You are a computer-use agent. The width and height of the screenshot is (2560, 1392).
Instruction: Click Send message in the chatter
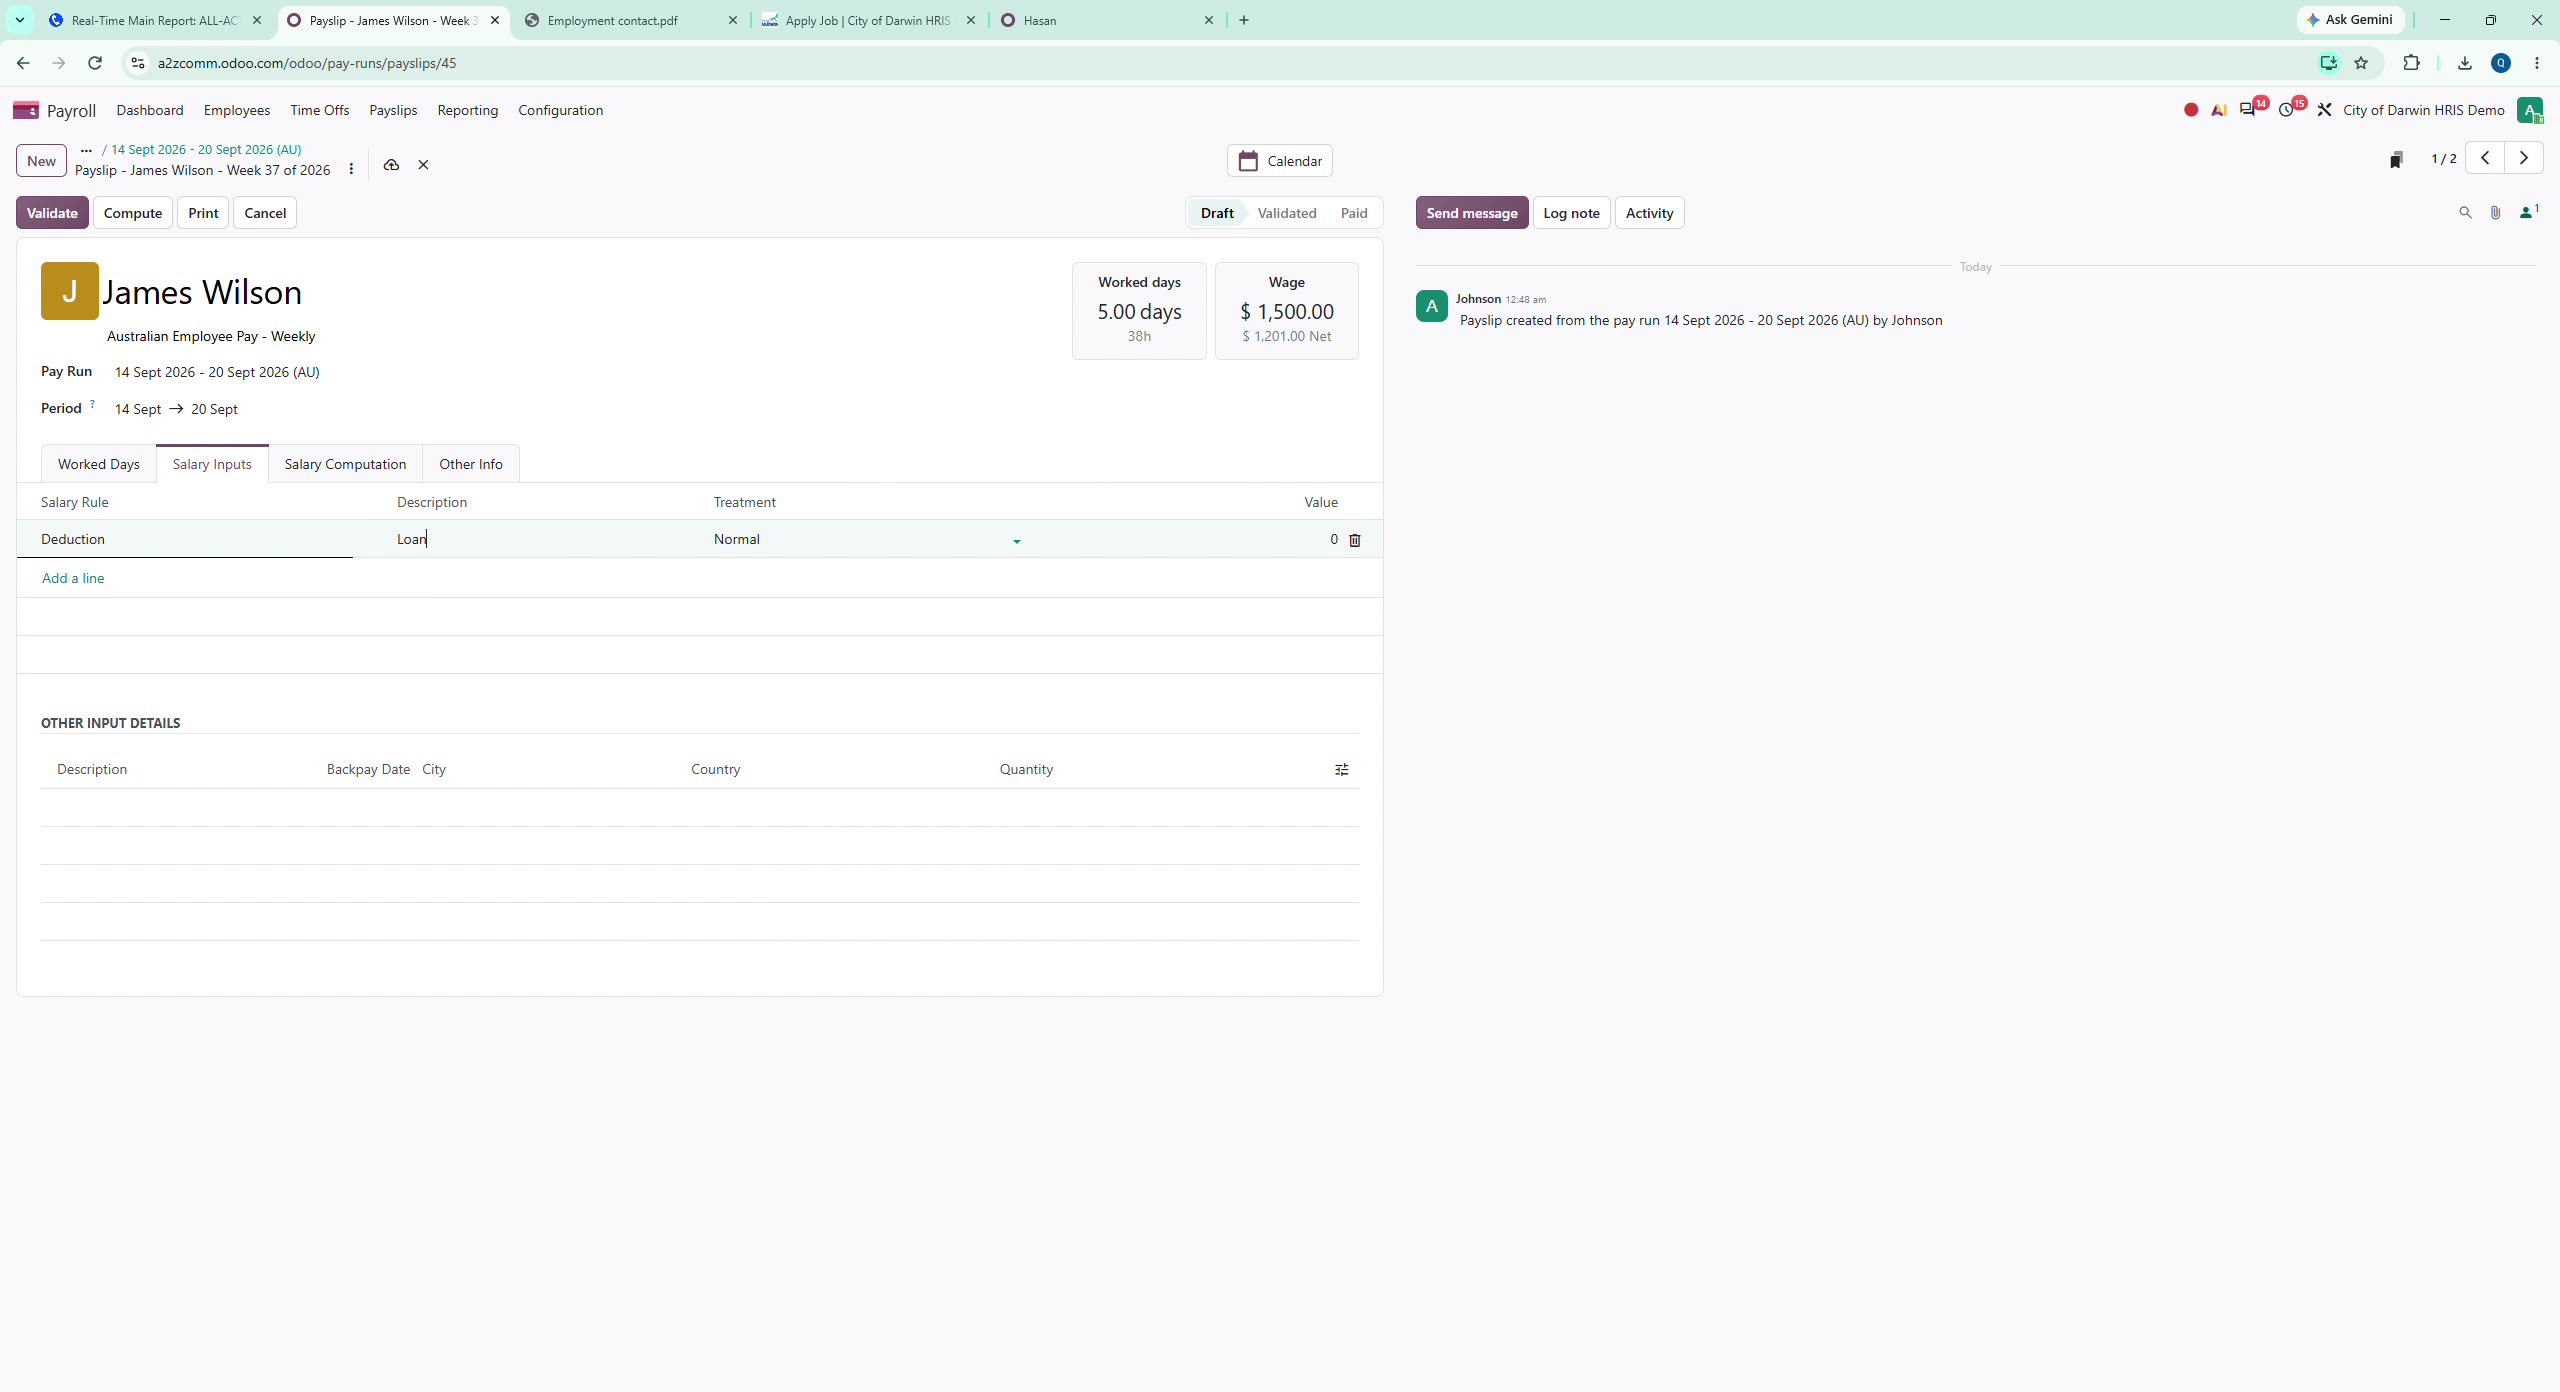click(x=1472, y=213)
